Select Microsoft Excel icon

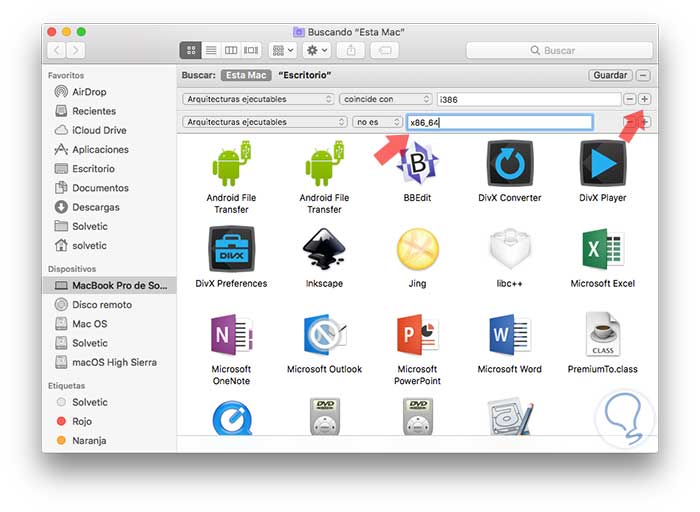[603, 249]
